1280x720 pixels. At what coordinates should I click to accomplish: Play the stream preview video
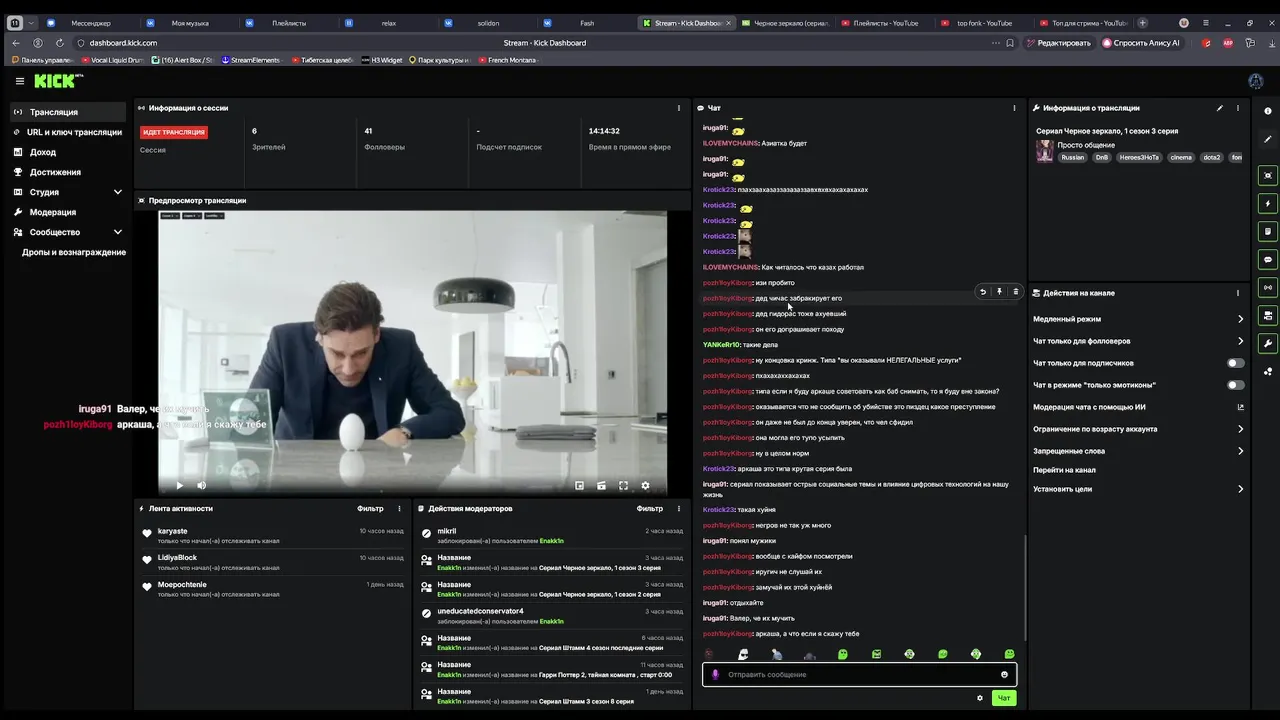coord(180,486)
